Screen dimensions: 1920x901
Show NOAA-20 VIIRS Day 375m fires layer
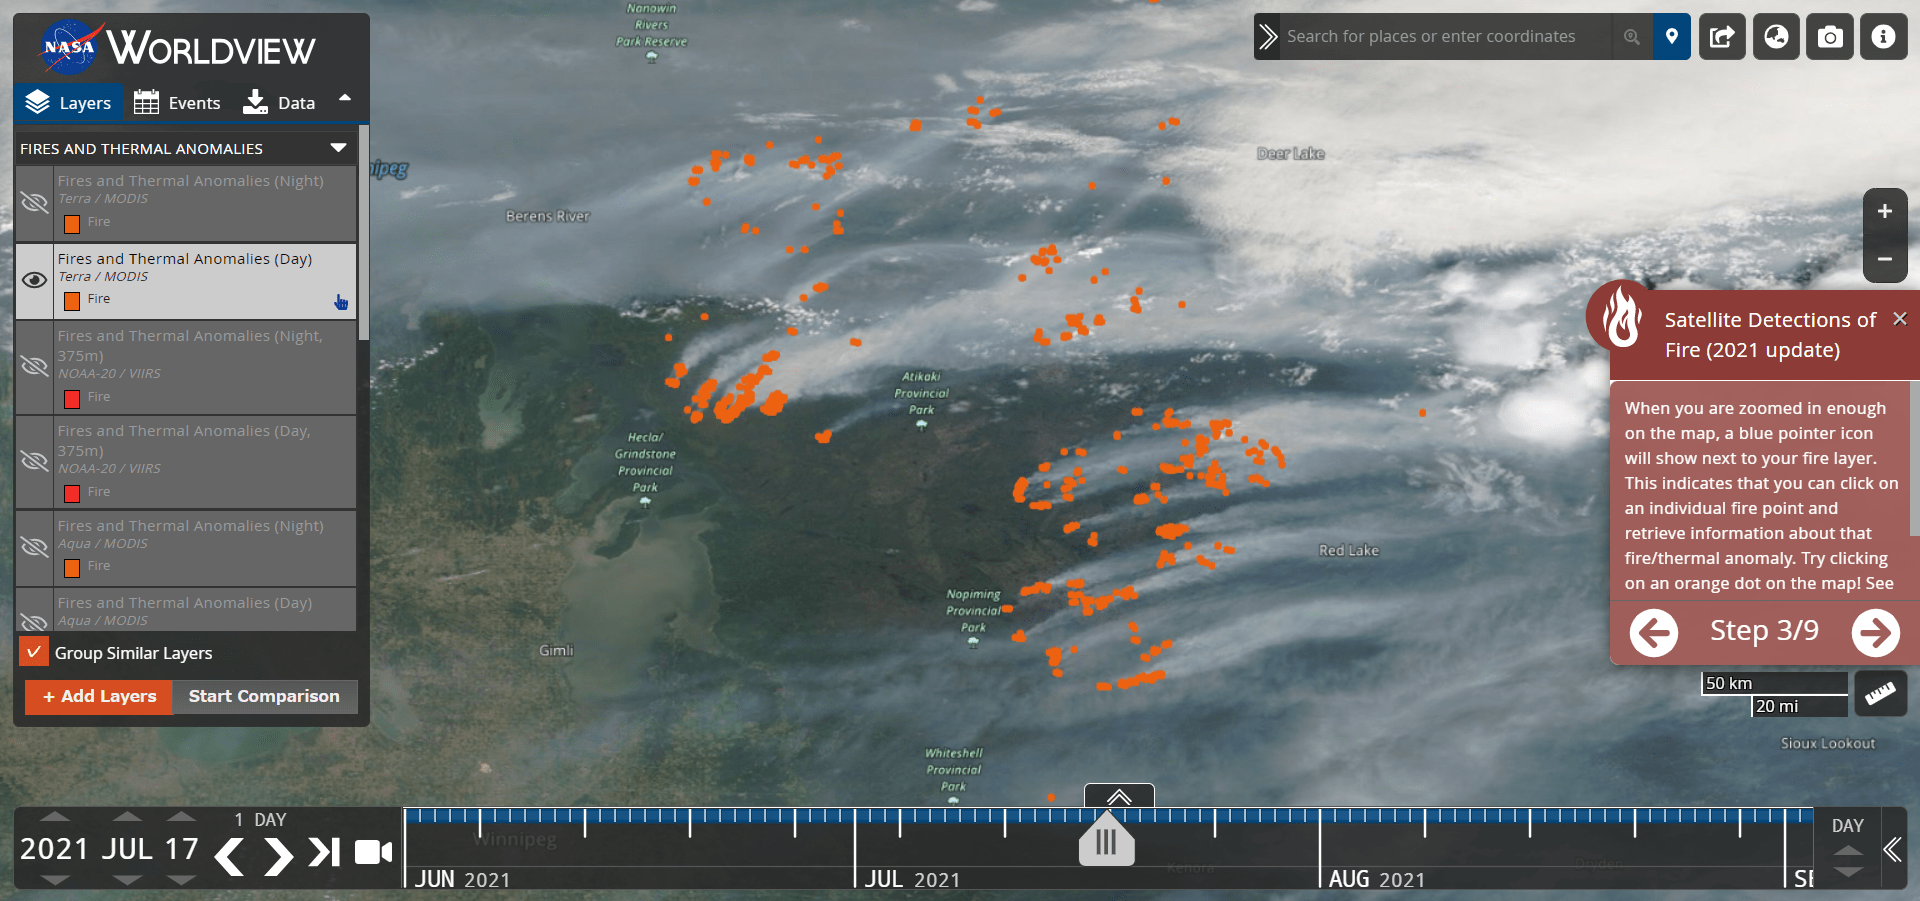35,461
